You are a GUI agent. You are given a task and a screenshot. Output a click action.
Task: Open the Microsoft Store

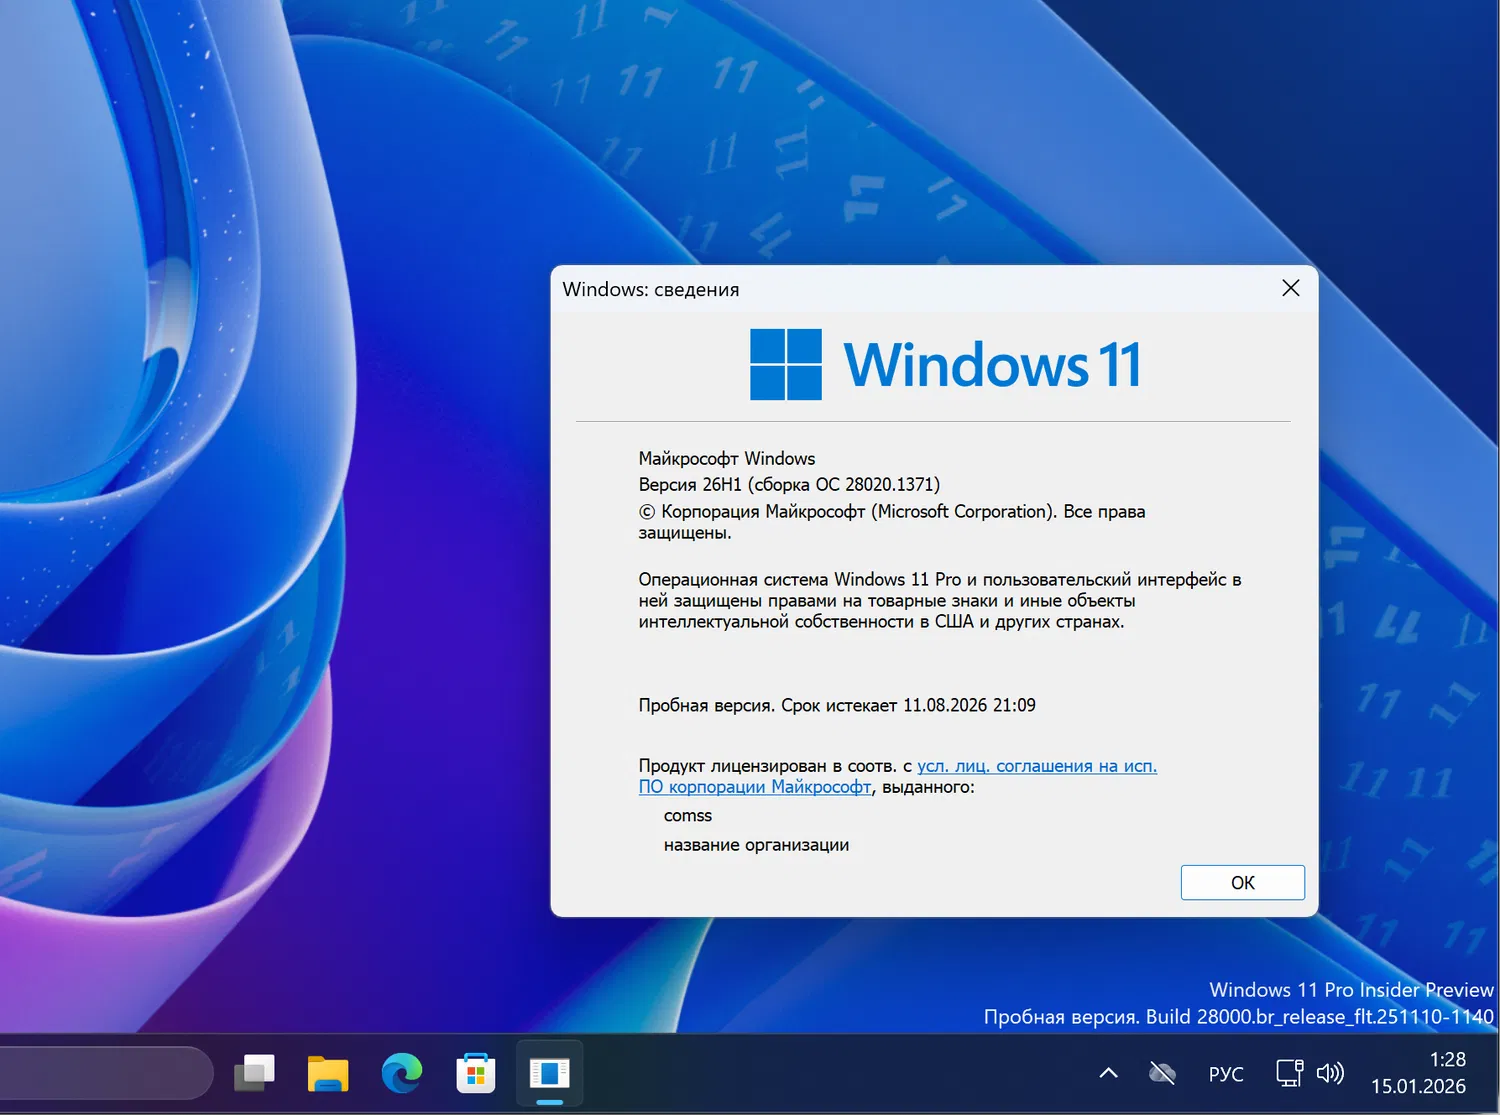point(475,1073)
